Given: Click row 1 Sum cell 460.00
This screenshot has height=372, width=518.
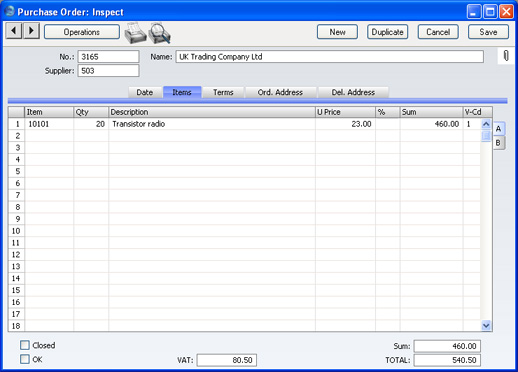Looking at the screenshot, I should click(x=431, y=124).
